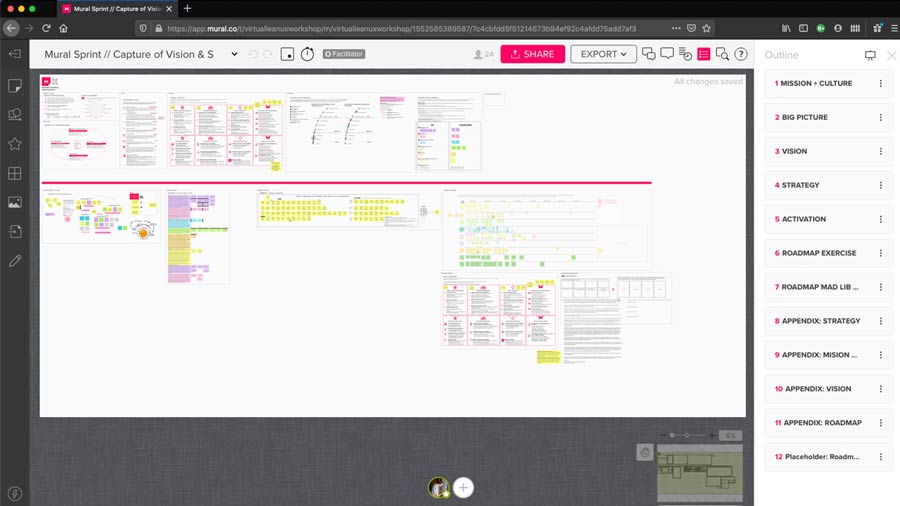Viewport: 900px width, 506px height.
Task: Toggle presentation mode in Outline header
Action: click(x=869, y=55)
